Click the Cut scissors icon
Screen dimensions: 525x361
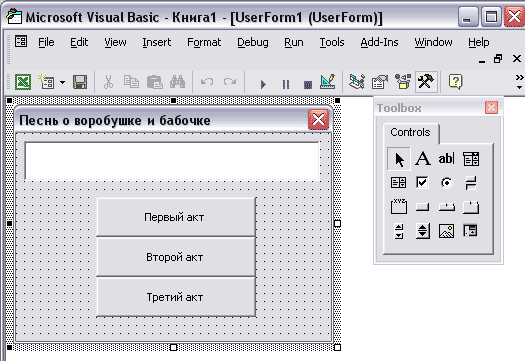click(108, 82)
